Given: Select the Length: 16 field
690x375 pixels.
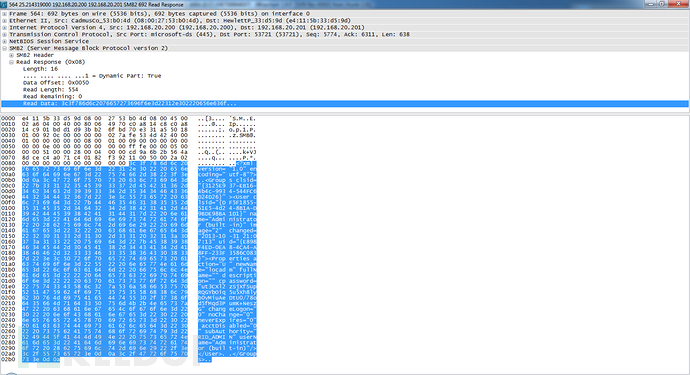Looking at the screenshot, I should point(40,69).
